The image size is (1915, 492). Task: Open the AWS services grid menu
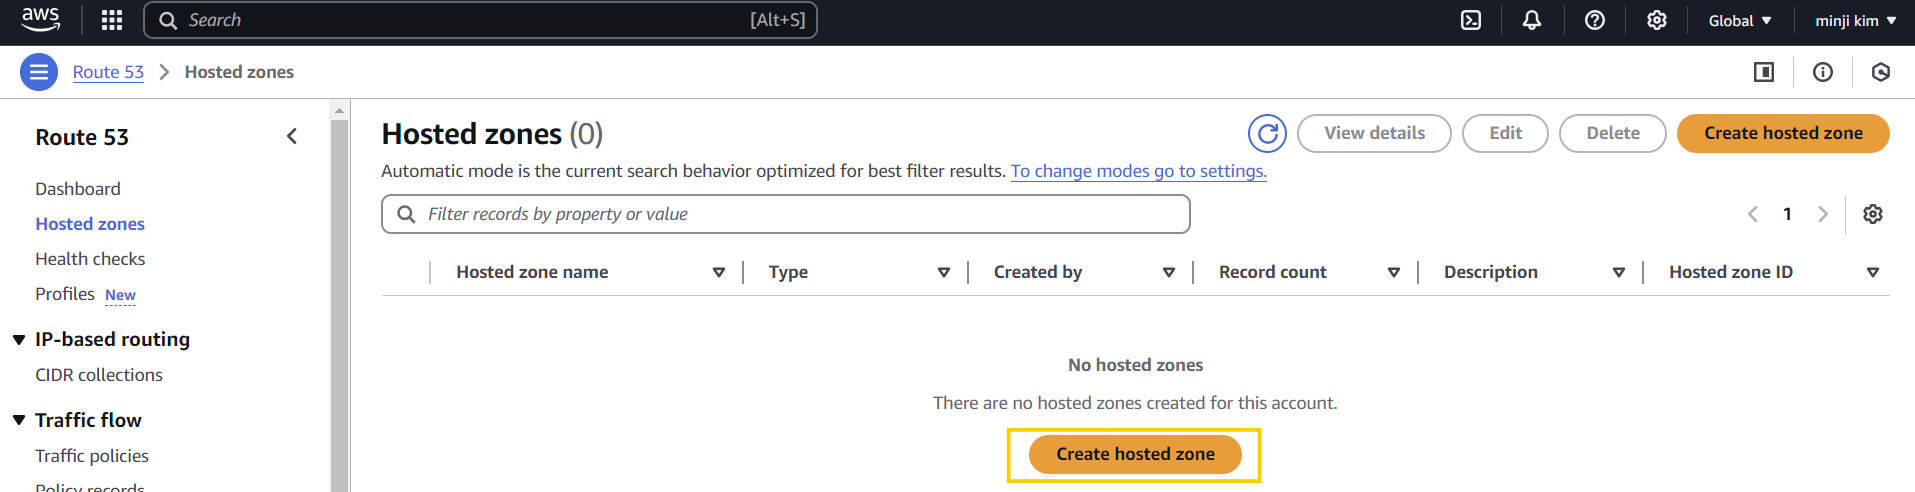pos(112,20)
